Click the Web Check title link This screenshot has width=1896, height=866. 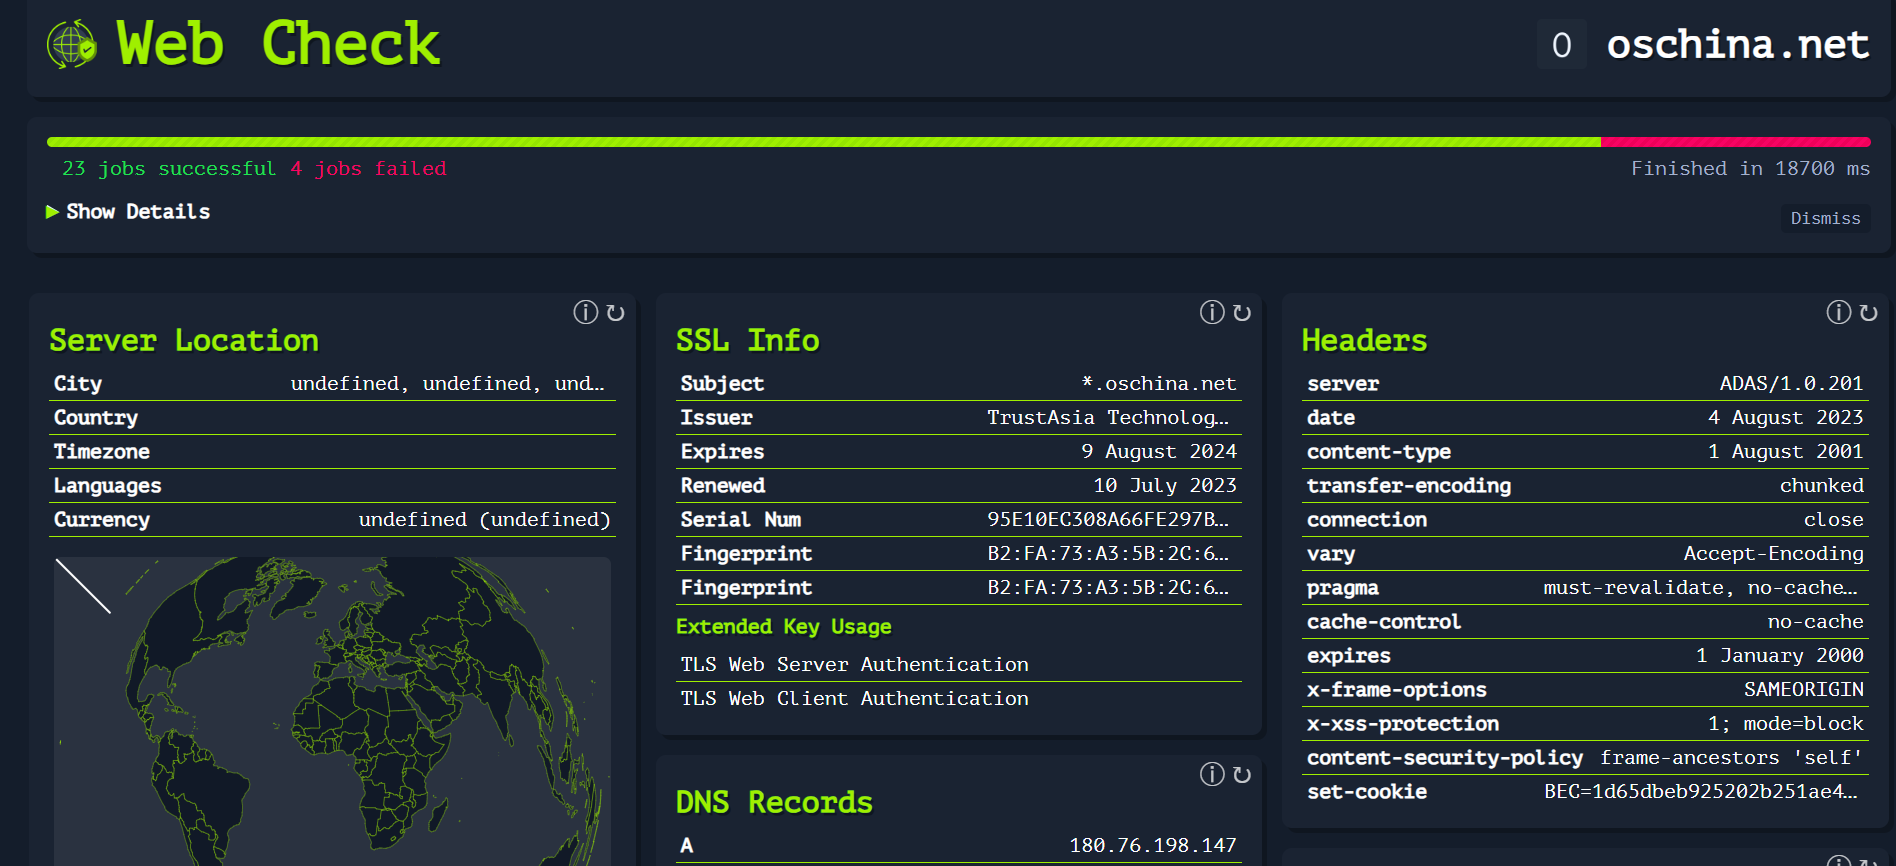[278, 44]
